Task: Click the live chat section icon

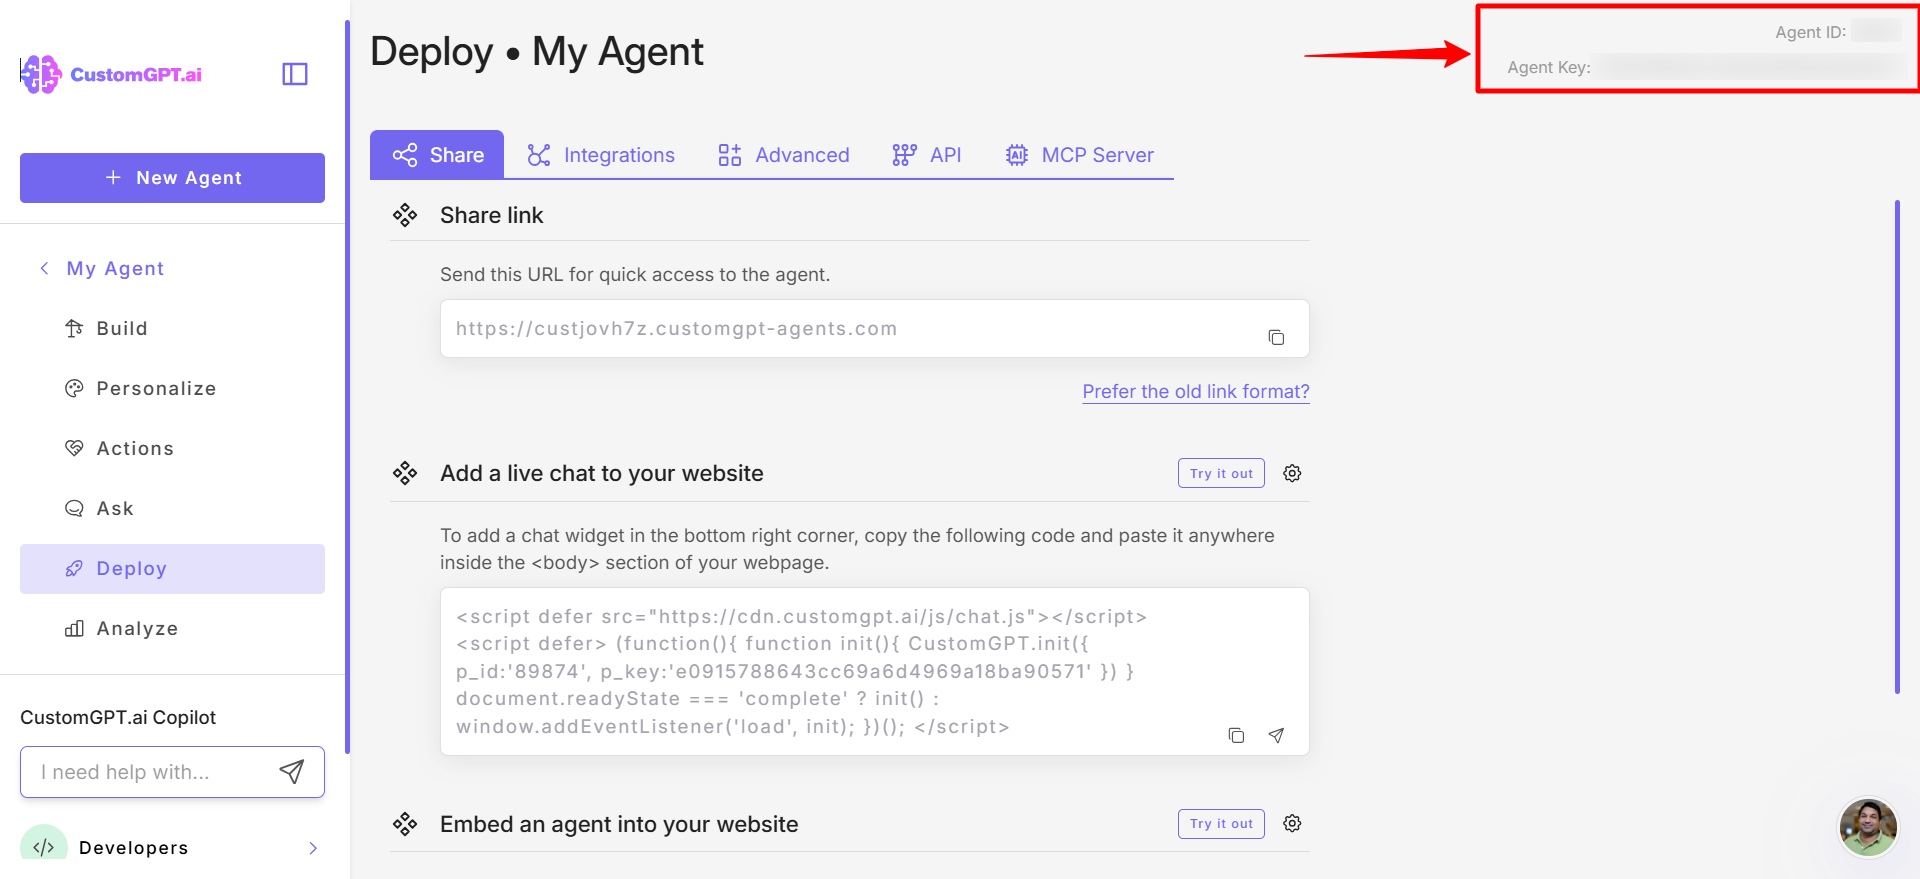Action: (405, 473)
